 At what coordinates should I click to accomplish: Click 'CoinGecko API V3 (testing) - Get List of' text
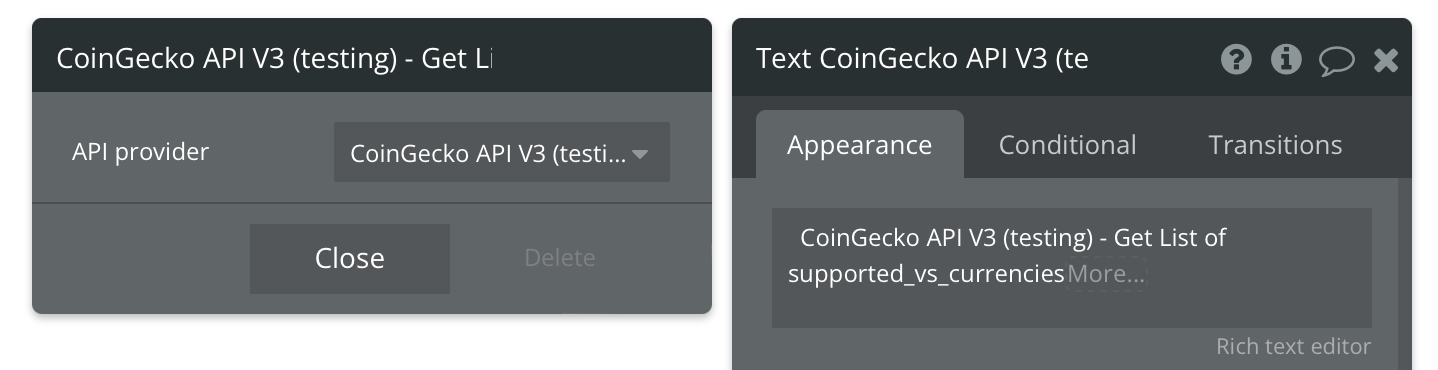(1013, 238)
